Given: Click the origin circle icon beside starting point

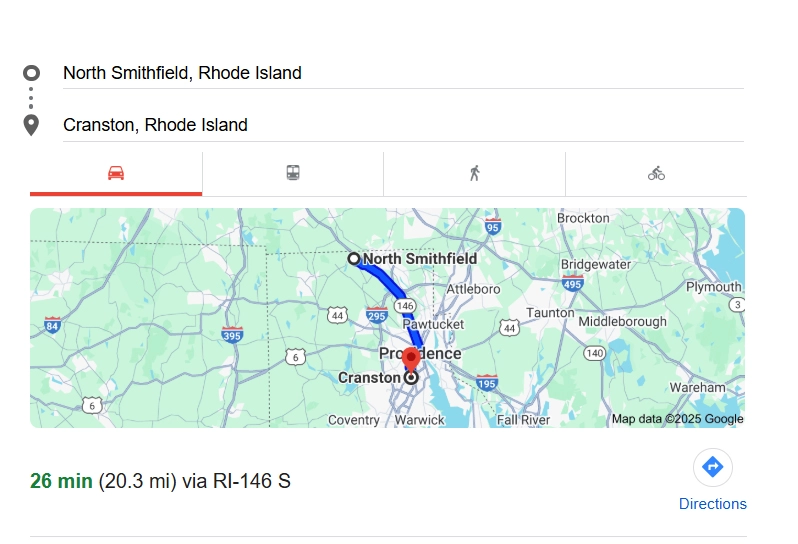Looking at the screenshot, I should 31,73.
